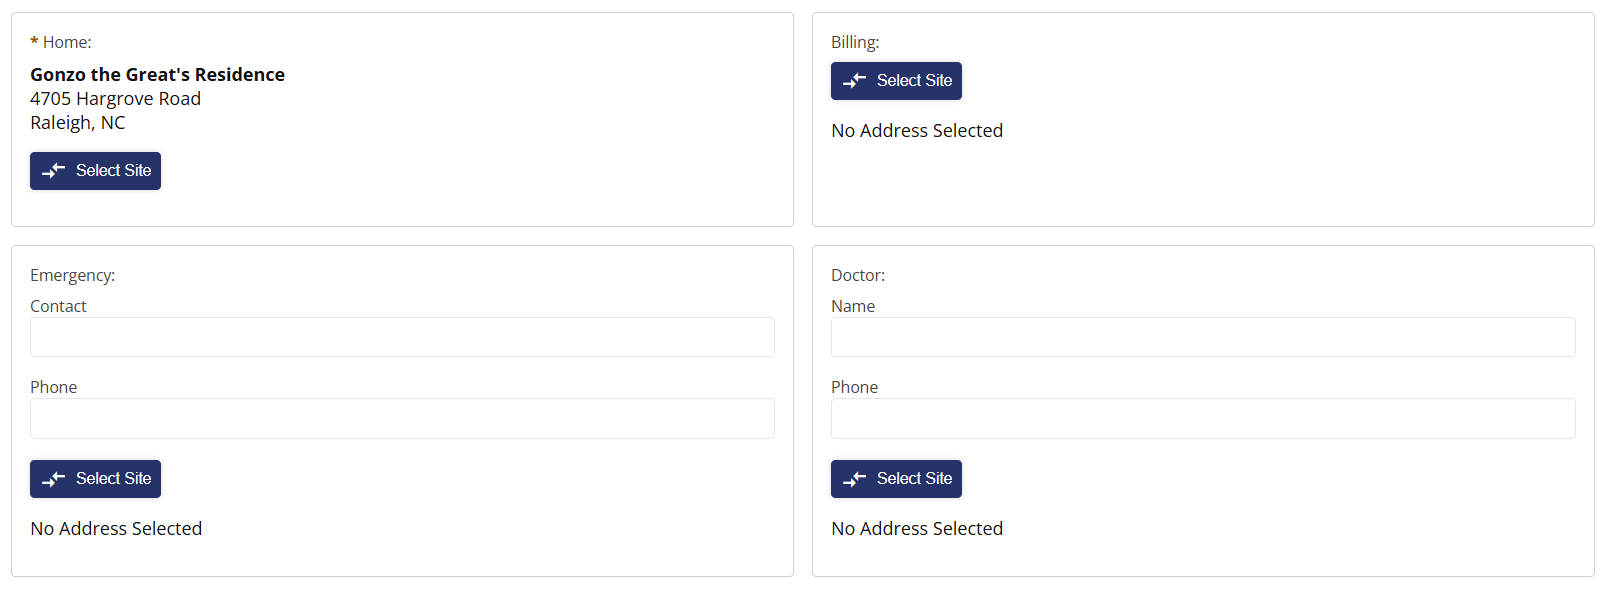Open Select Site under Billing

tap(896, 81)
